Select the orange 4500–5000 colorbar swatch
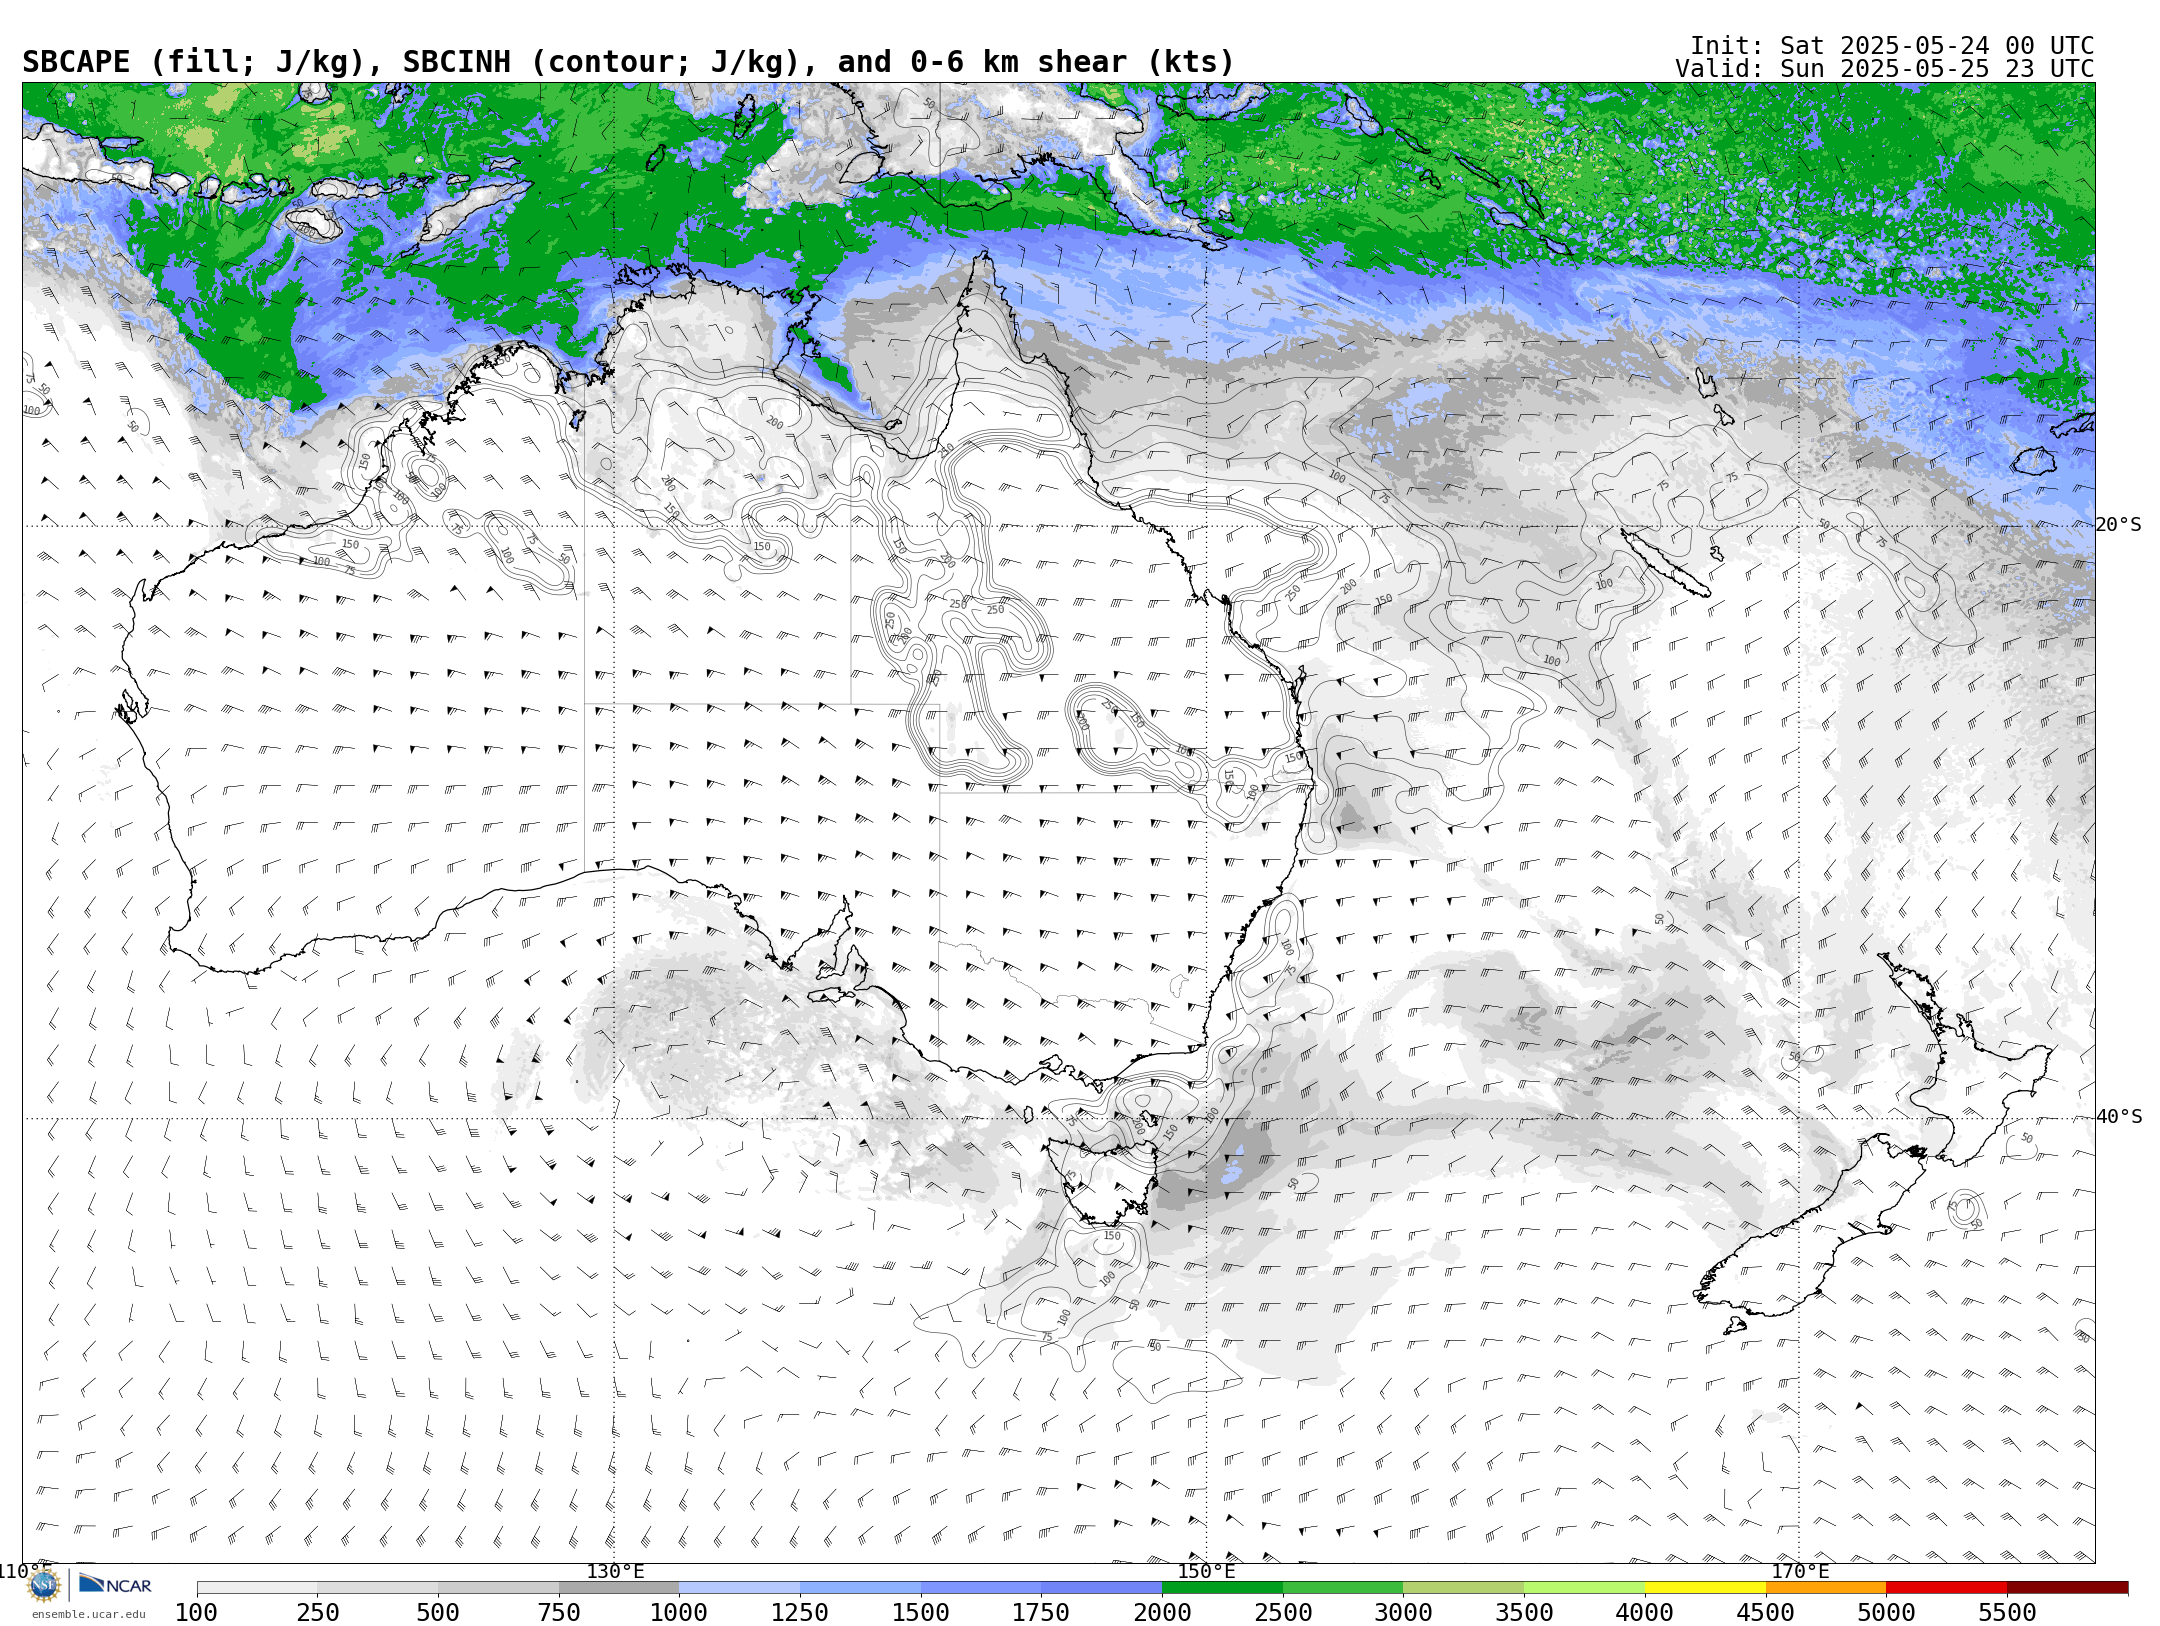 (x=1826, y=1588)
